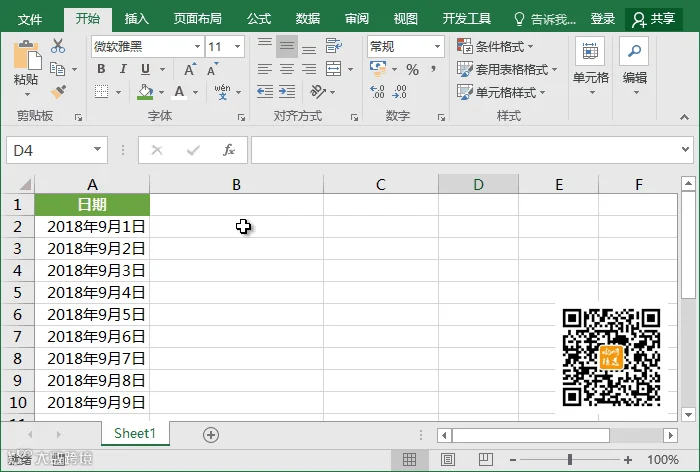700x472 pixels.
Task: Click the Wrap Text icon
Action: click(333, 46)
